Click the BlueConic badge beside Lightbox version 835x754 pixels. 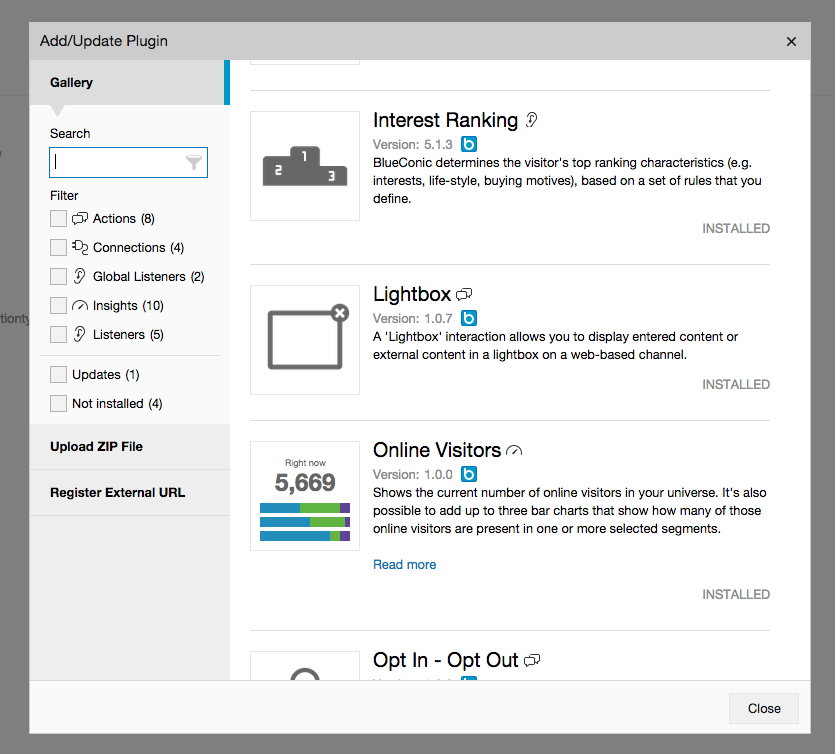(x=469, y=319)
